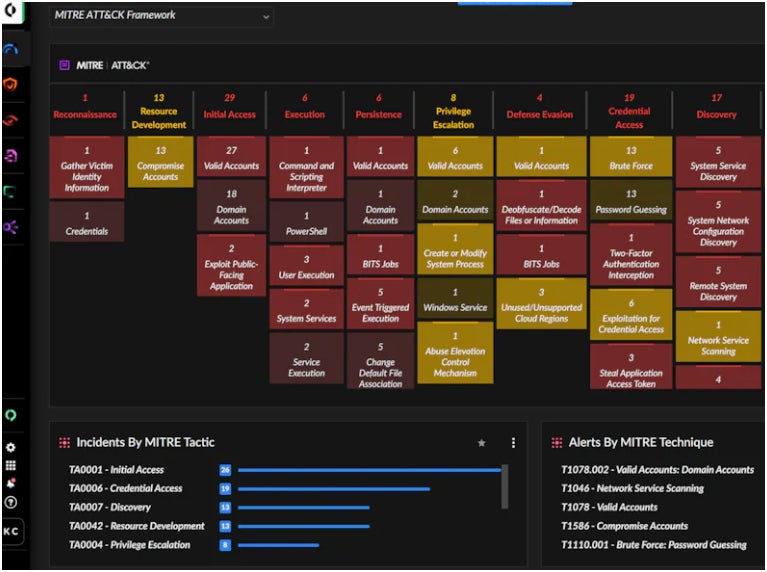Viewport: 767px width, 572px height.
Task: Click the KC user avatar
Action: (x=11, y=531)
